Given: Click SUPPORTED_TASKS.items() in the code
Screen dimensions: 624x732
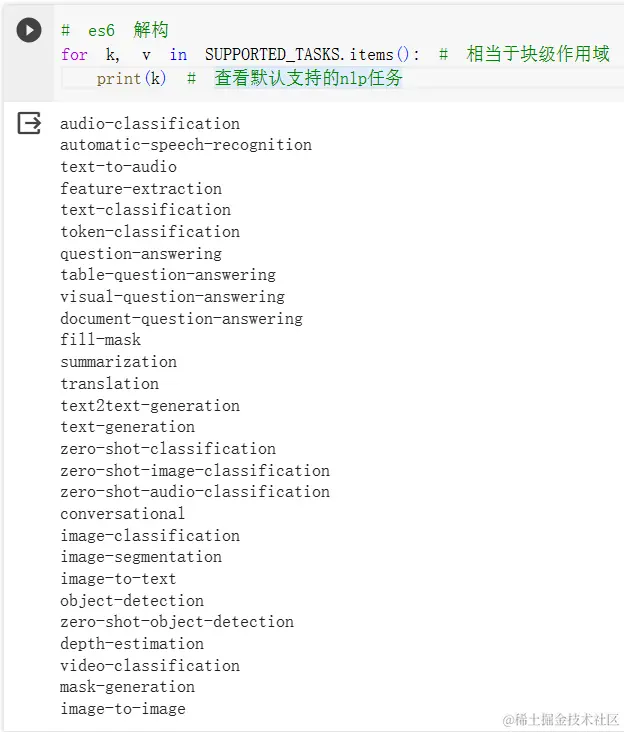Looking at the screenshot, I should click(x=312, y=54).
